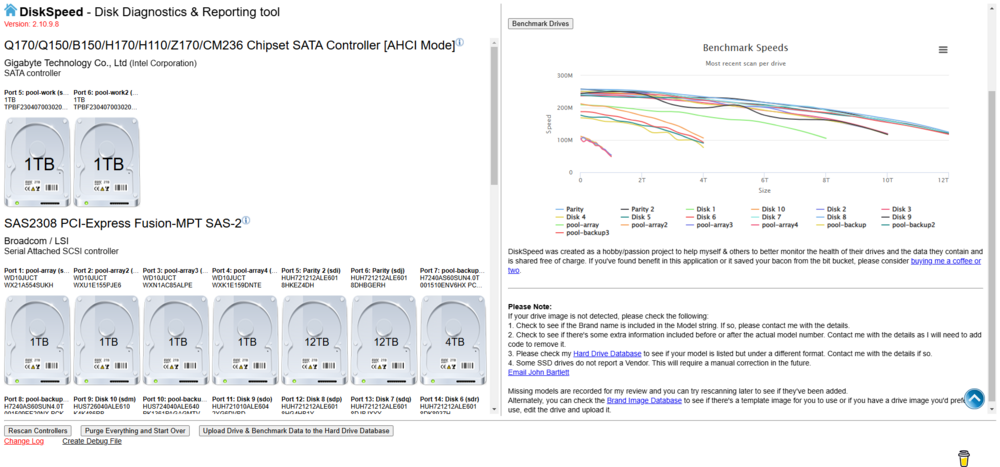Hide the pool-backup2 legend series
1000x467 pixels.
coord(908,225)
